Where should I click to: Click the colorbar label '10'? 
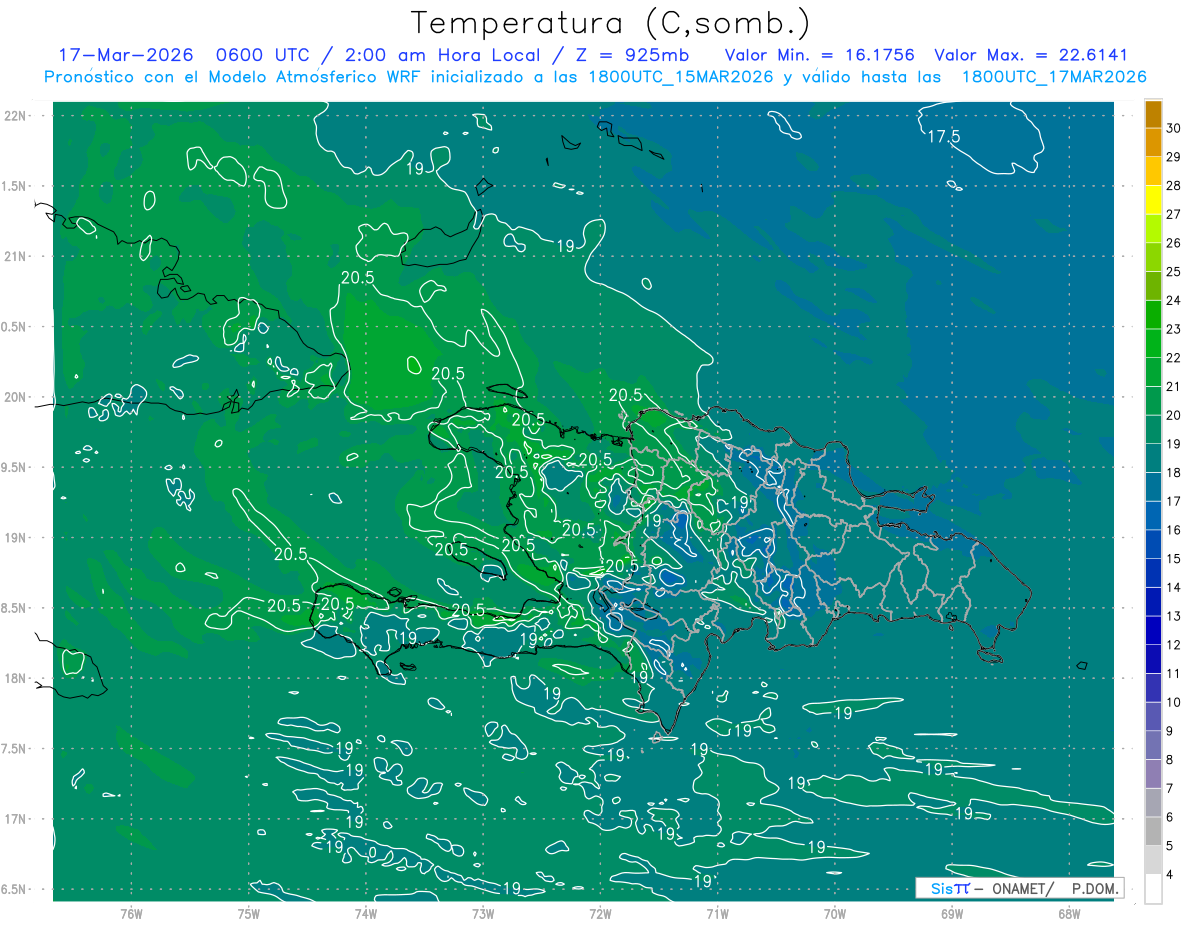pyautogui.click(x=1174, y=702)
